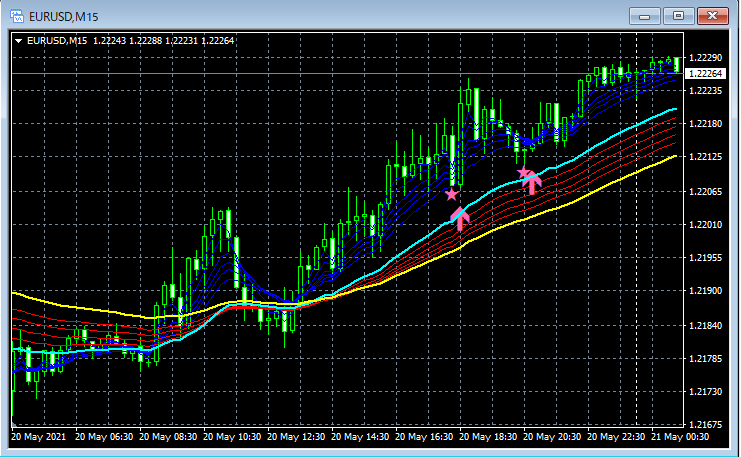Click the EURUSD,M15 symbol label inside chart
Image resolution: width=741 pixels, height=457 pixels.
(x=57, y=41)
